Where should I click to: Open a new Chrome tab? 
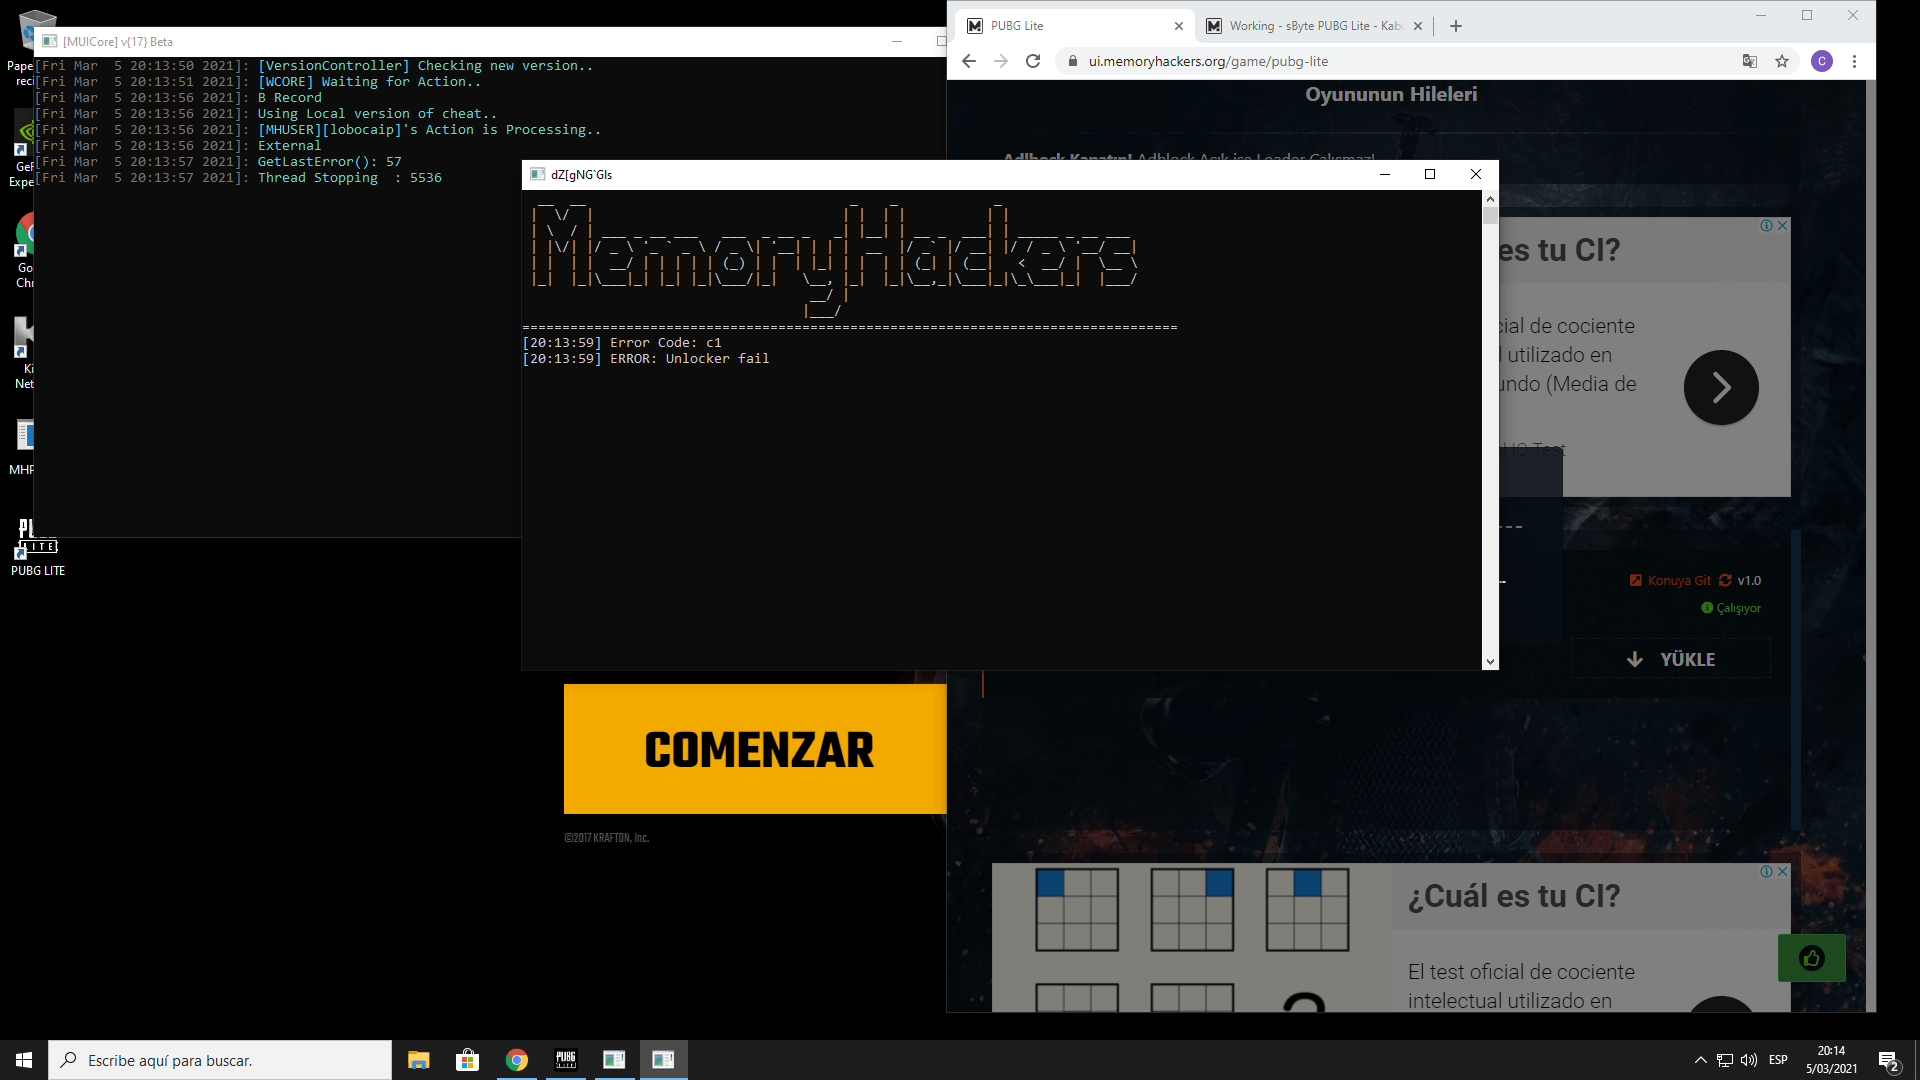tap(1456, 26)
